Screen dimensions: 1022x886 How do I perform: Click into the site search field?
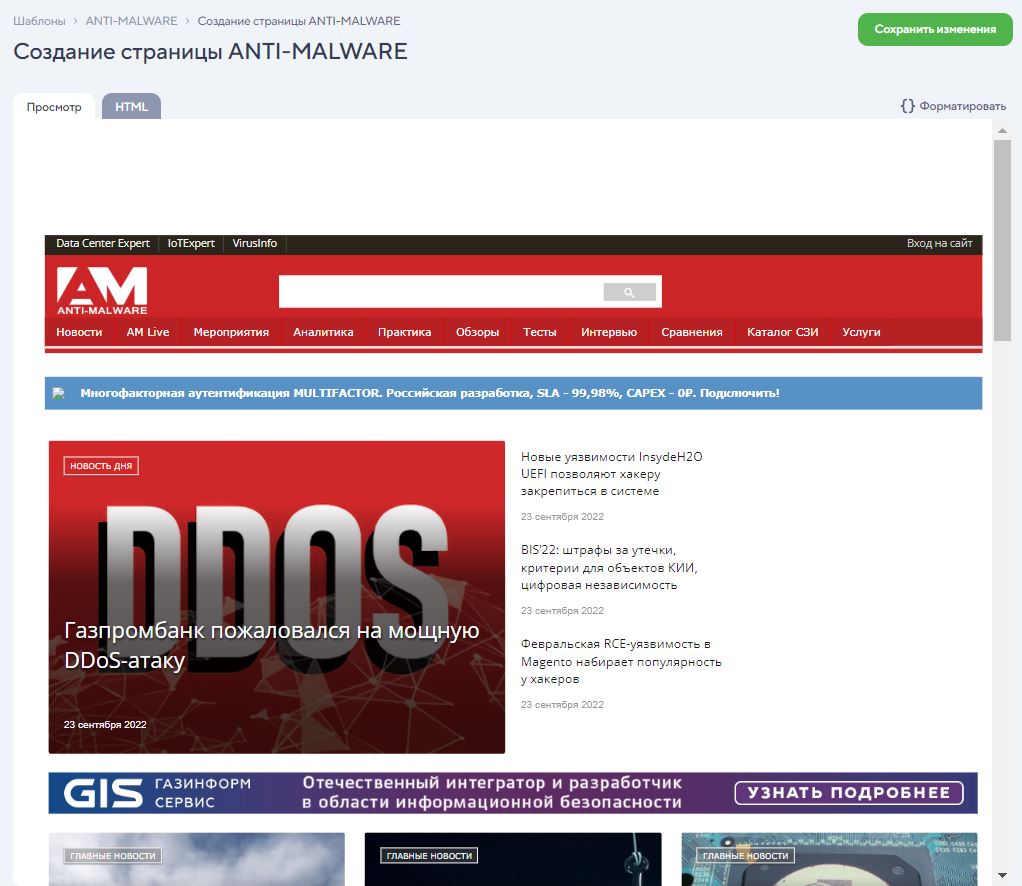pos(441,291)
